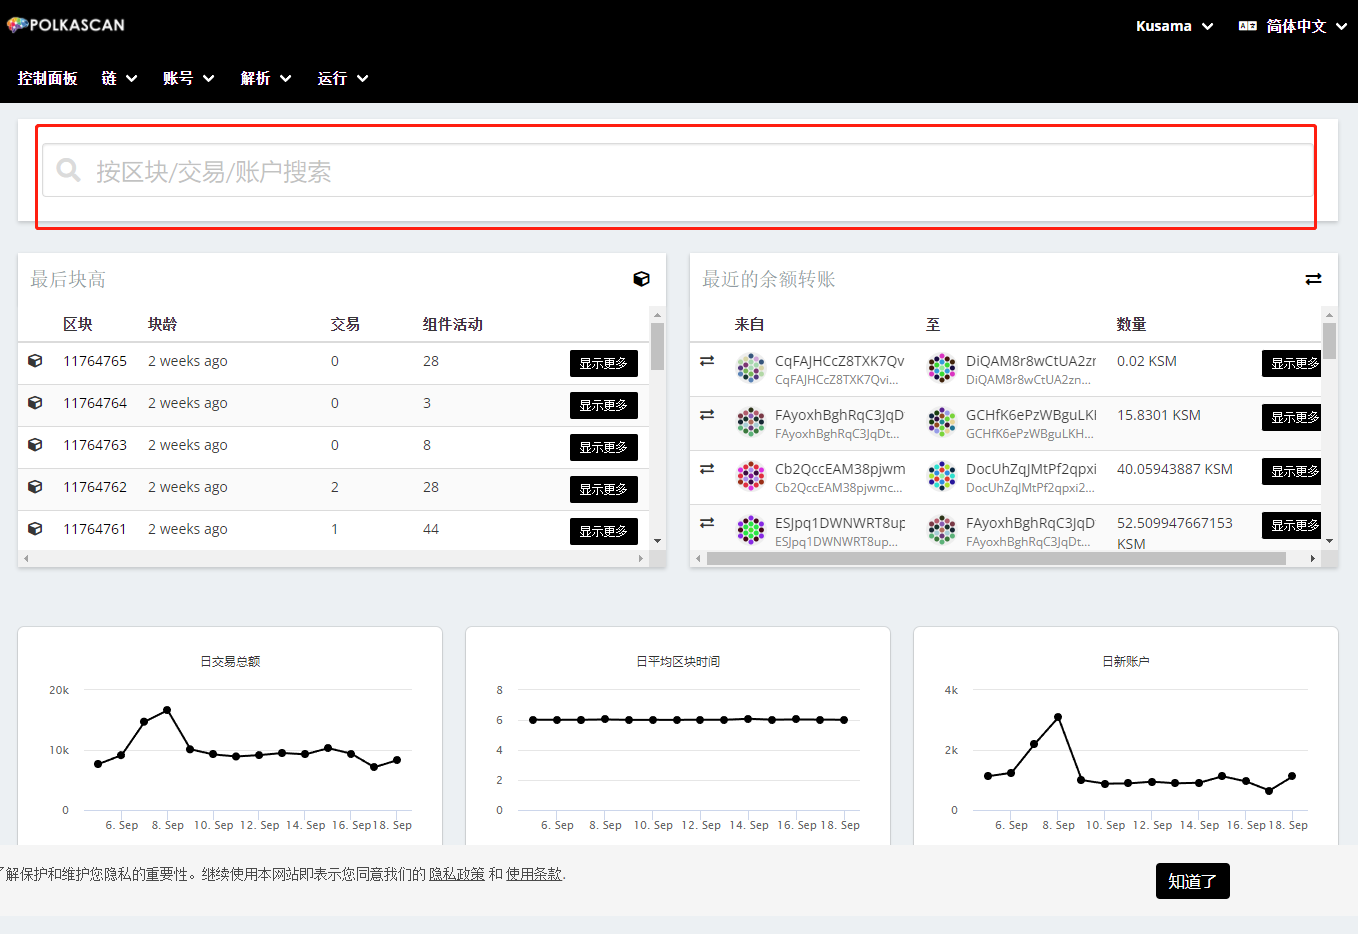
Task: Click the horizontal scrollbar under balance transfers
Action: [x=995, y=558]
